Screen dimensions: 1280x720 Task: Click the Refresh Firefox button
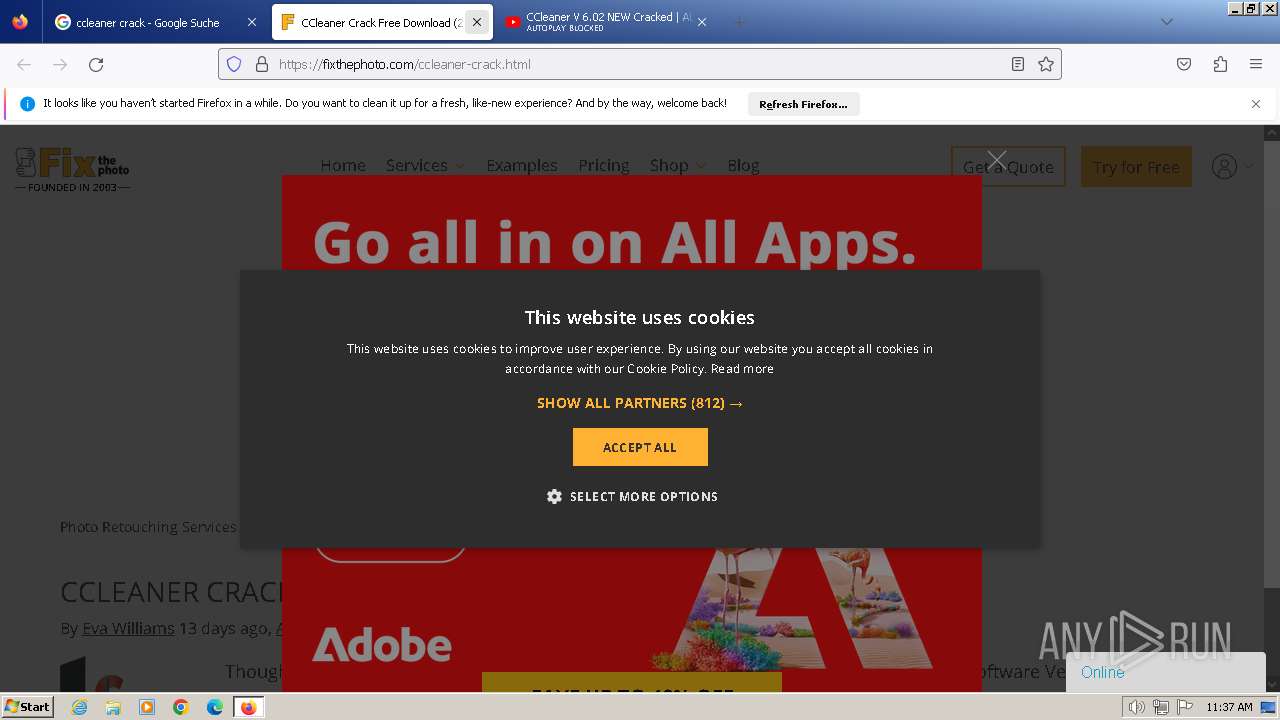pos(803,104)
